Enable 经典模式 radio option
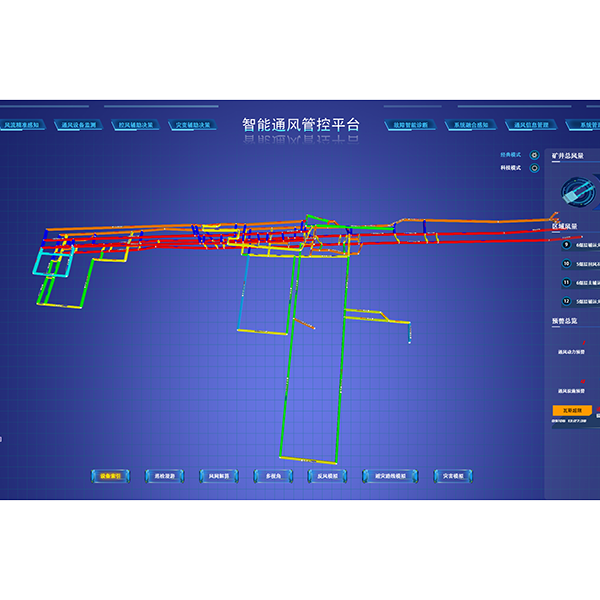Viewport: 600px width, 600px height. point(534,155)
